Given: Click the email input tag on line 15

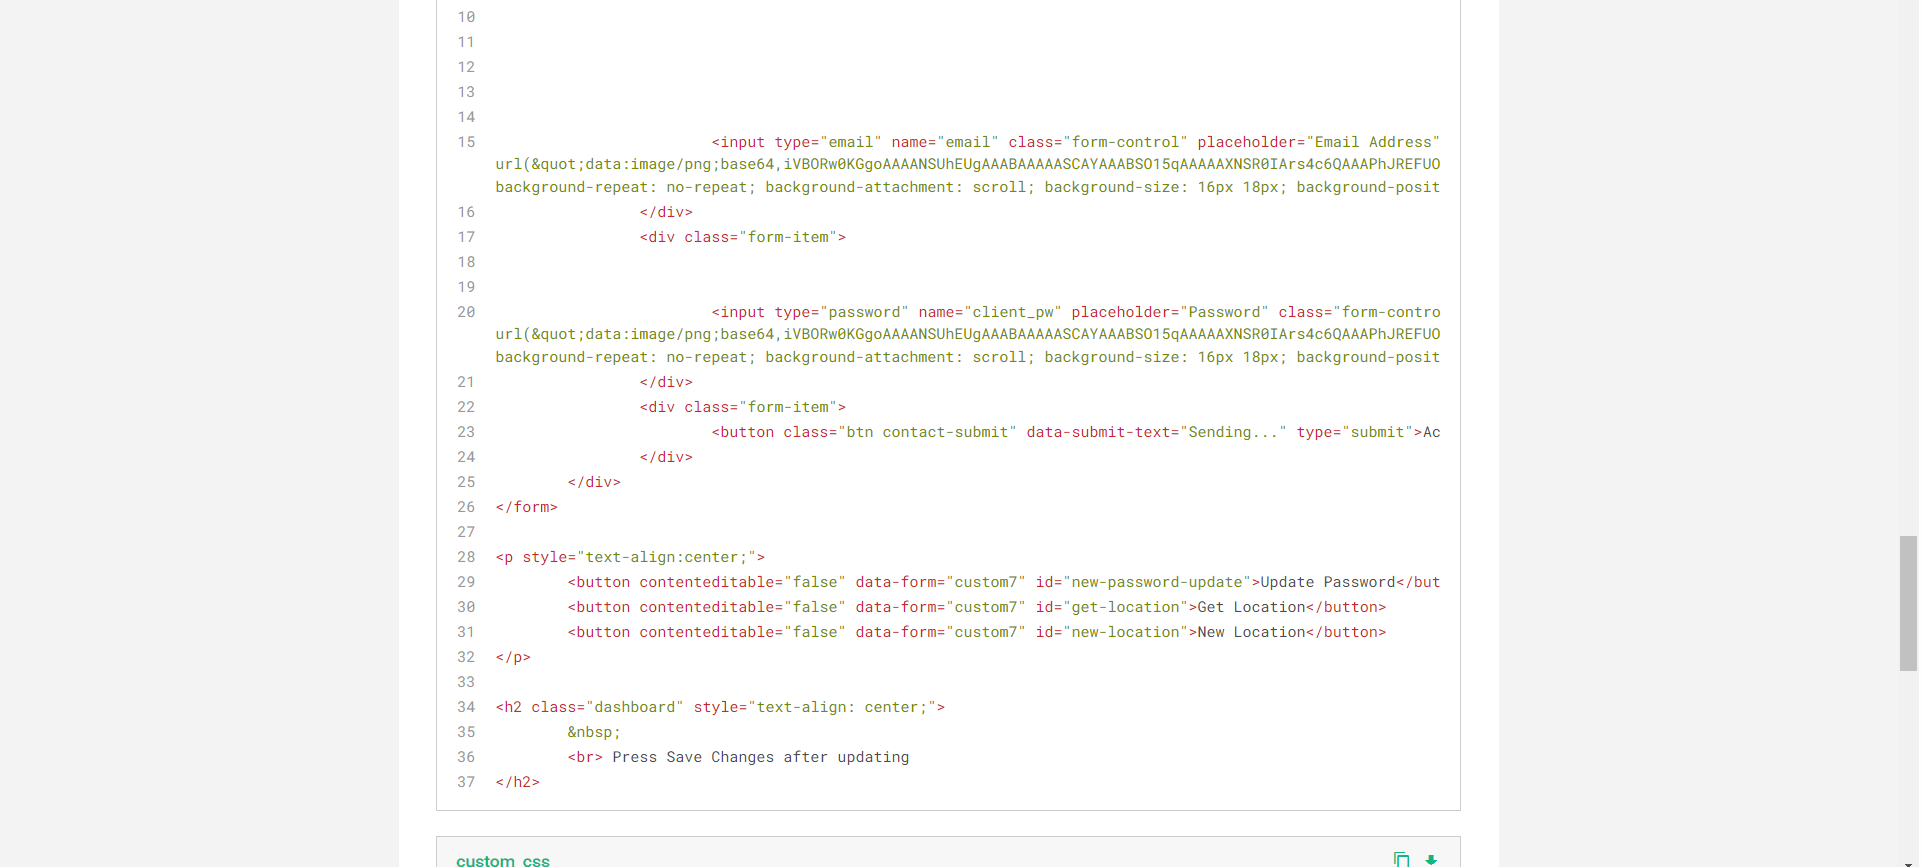Looking at the screenshot, I should (1076, 142).
